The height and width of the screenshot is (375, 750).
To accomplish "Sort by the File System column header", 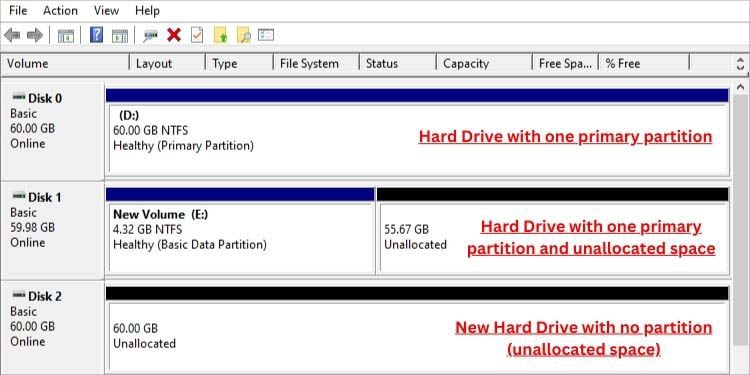I will coord(316,64).
